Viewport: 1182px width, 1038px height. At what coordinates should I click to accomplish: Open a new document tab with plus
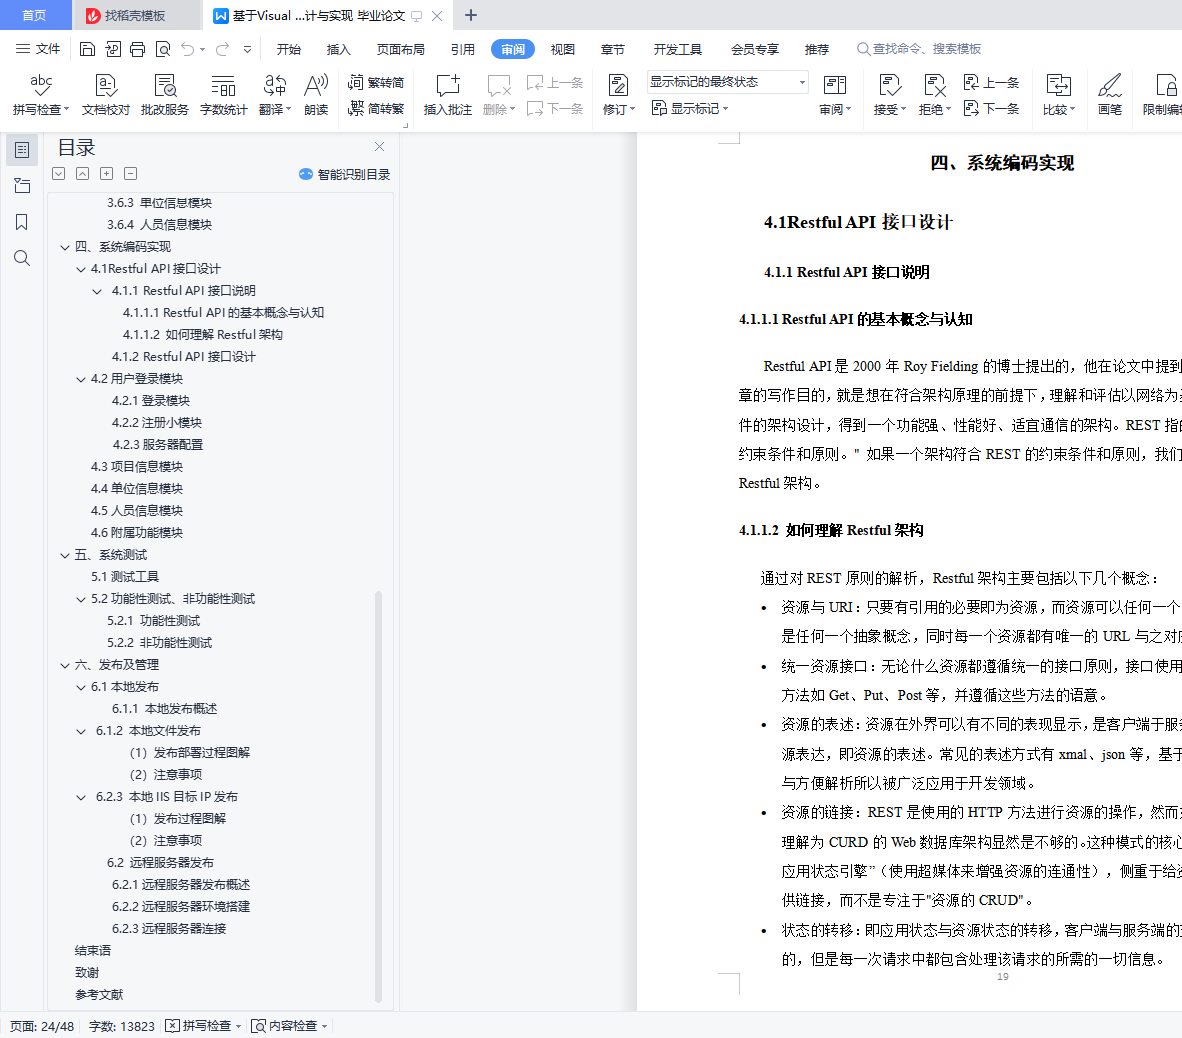[471, 15]
